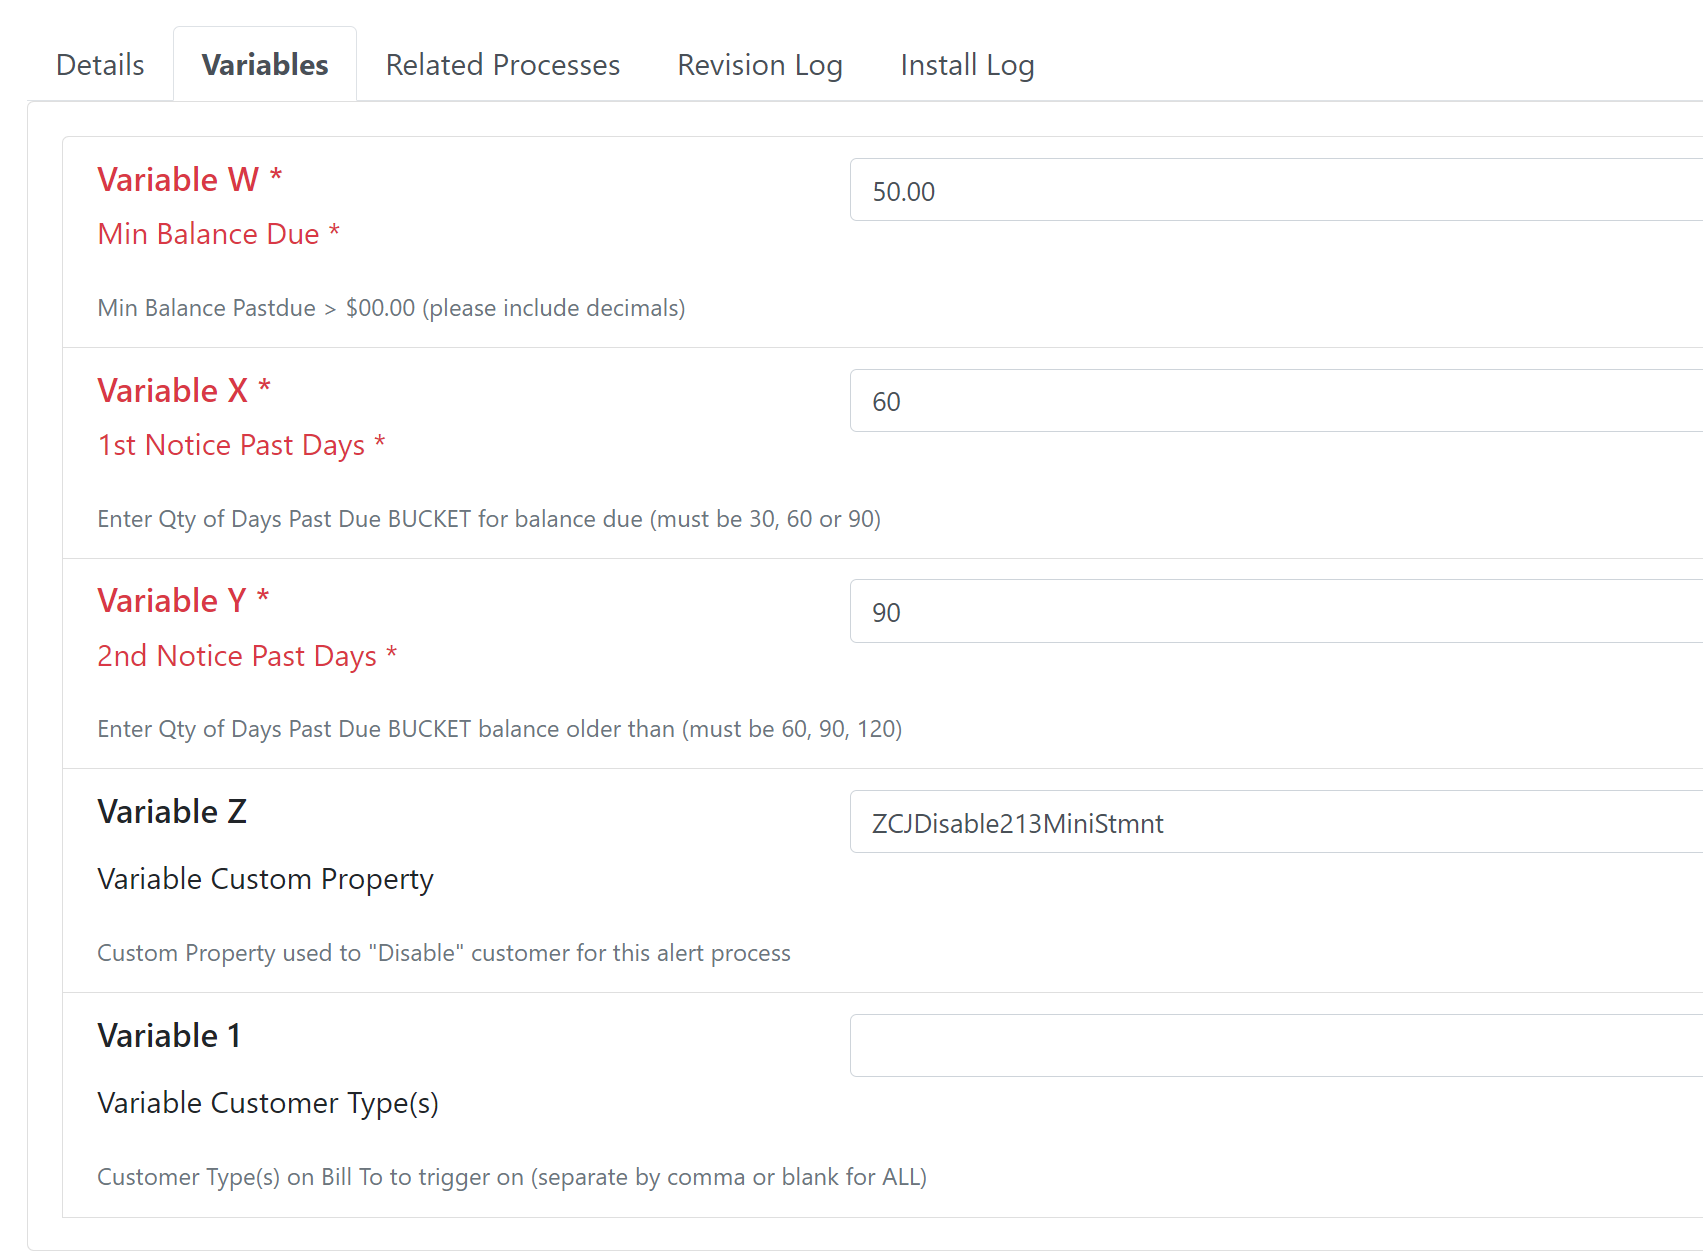Click the 'Variable Customer Type(s)' label

point(268,1103)
